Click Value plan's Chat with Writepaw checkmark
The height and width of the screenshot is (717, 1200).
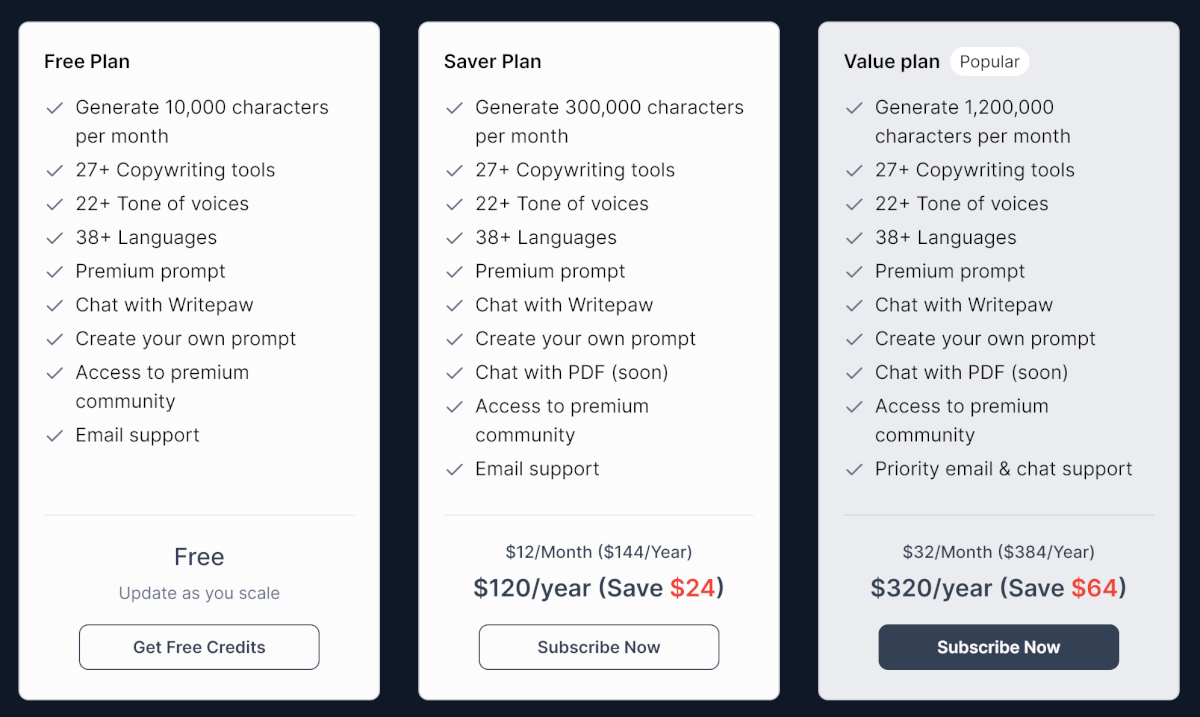point(854,306)
